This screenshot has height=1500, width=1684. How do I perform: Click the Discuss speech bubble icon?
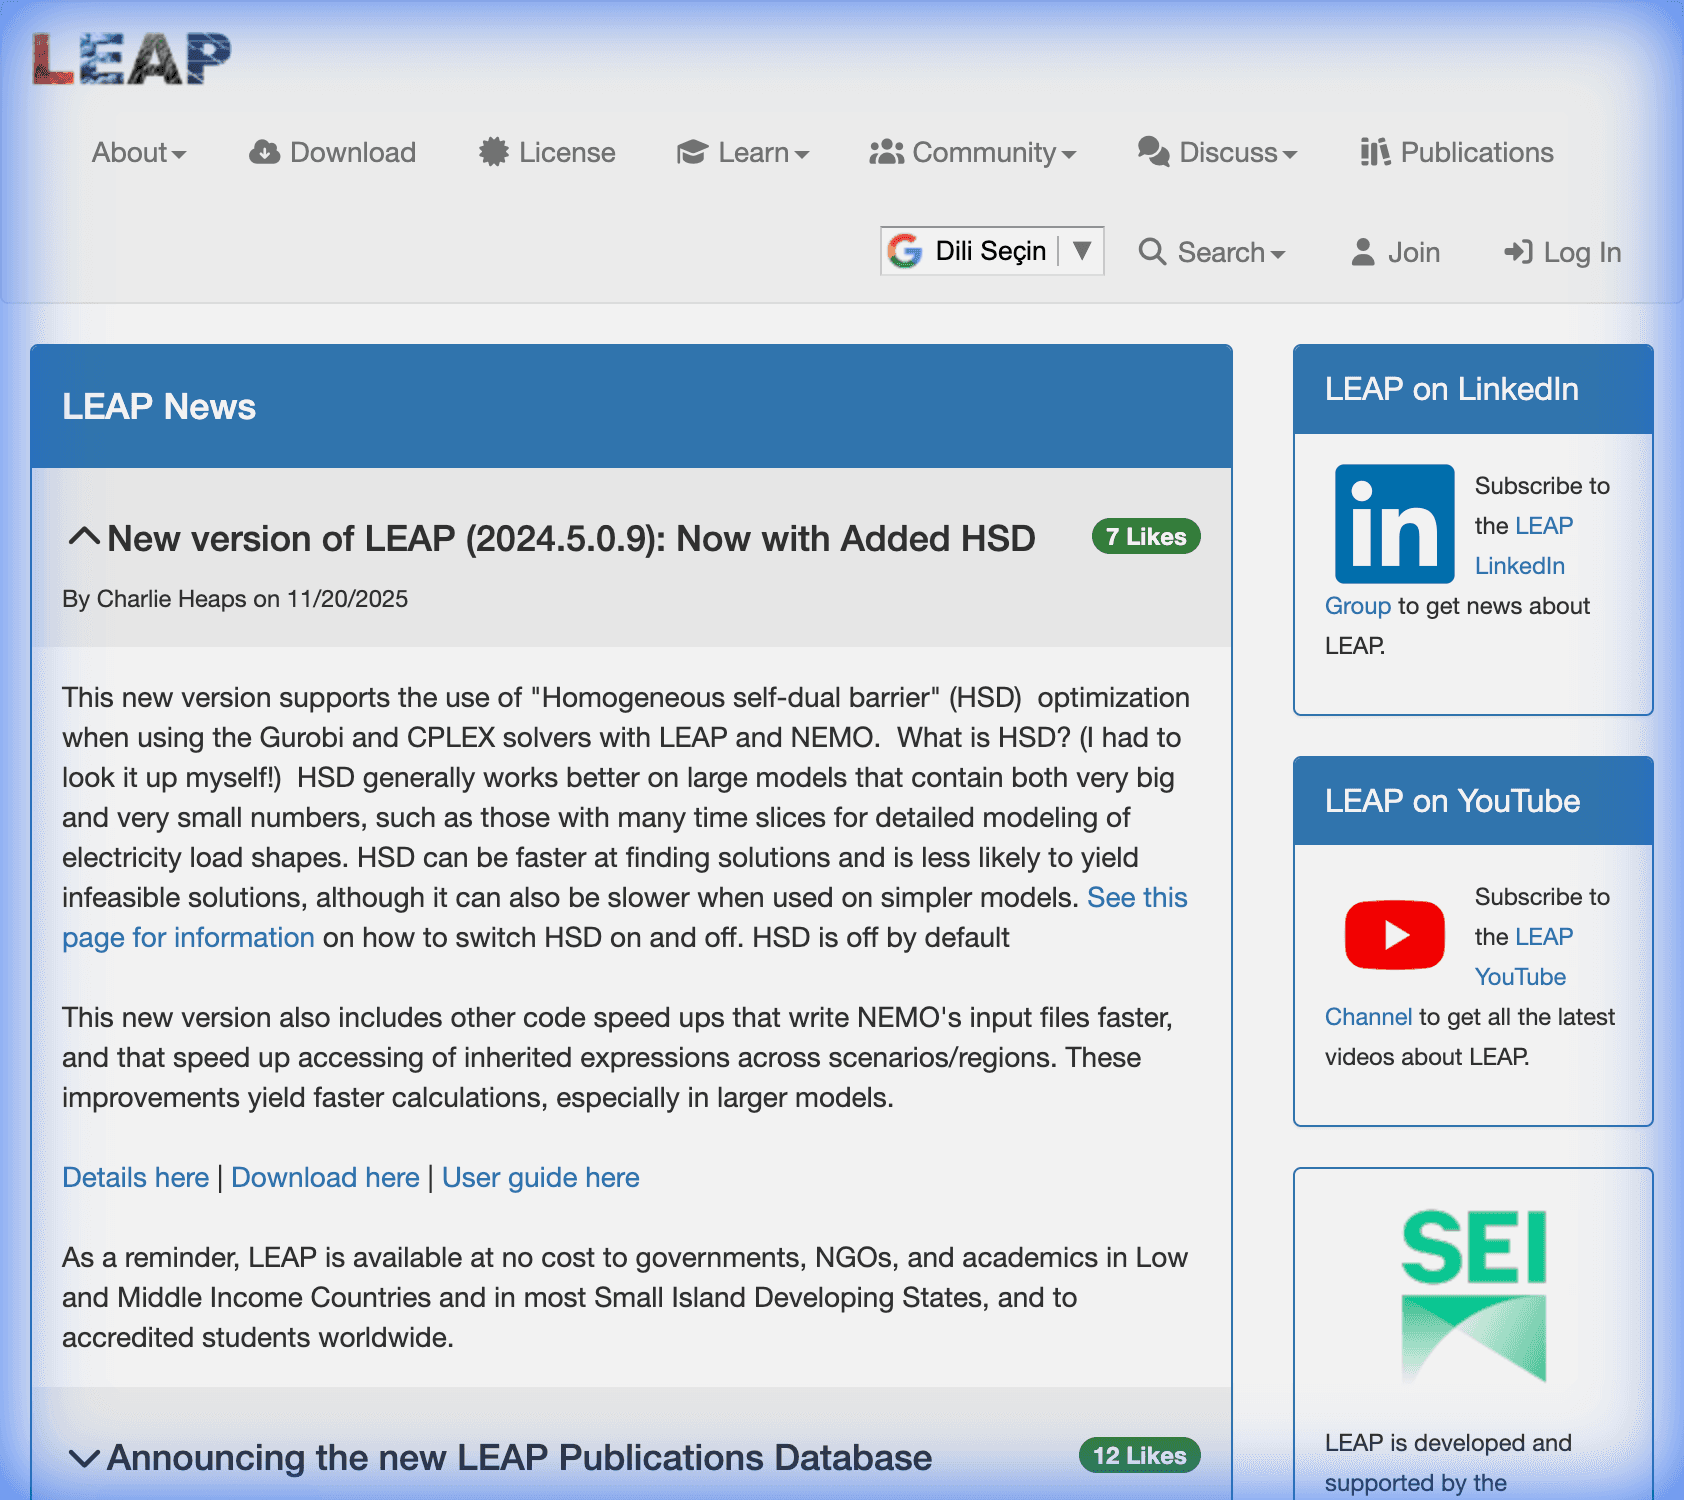pyautogui.click(x=1152, y=152)
